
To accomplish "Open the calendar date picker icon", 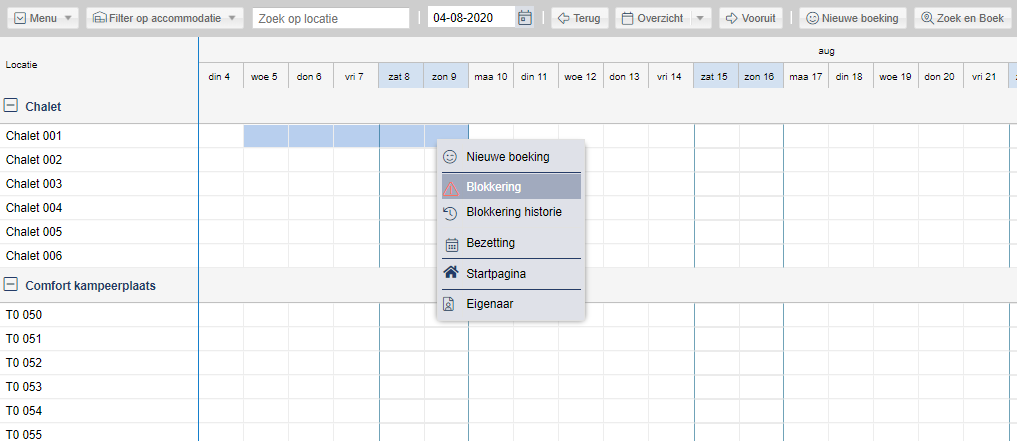I will (x=525, y=18).
